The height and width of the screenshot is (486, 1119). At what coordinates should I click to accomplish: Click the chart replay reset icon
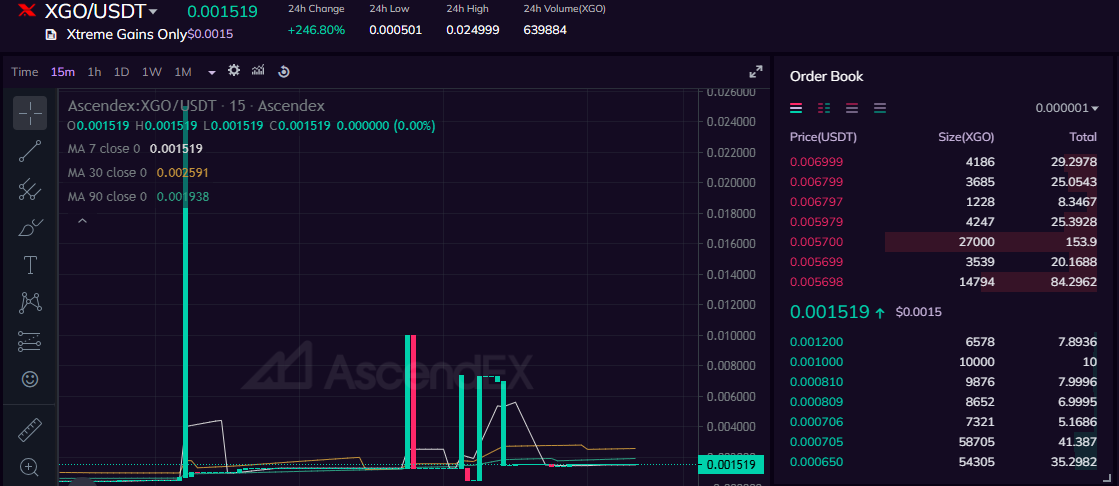pyautogui.click(x=283, y=71)
